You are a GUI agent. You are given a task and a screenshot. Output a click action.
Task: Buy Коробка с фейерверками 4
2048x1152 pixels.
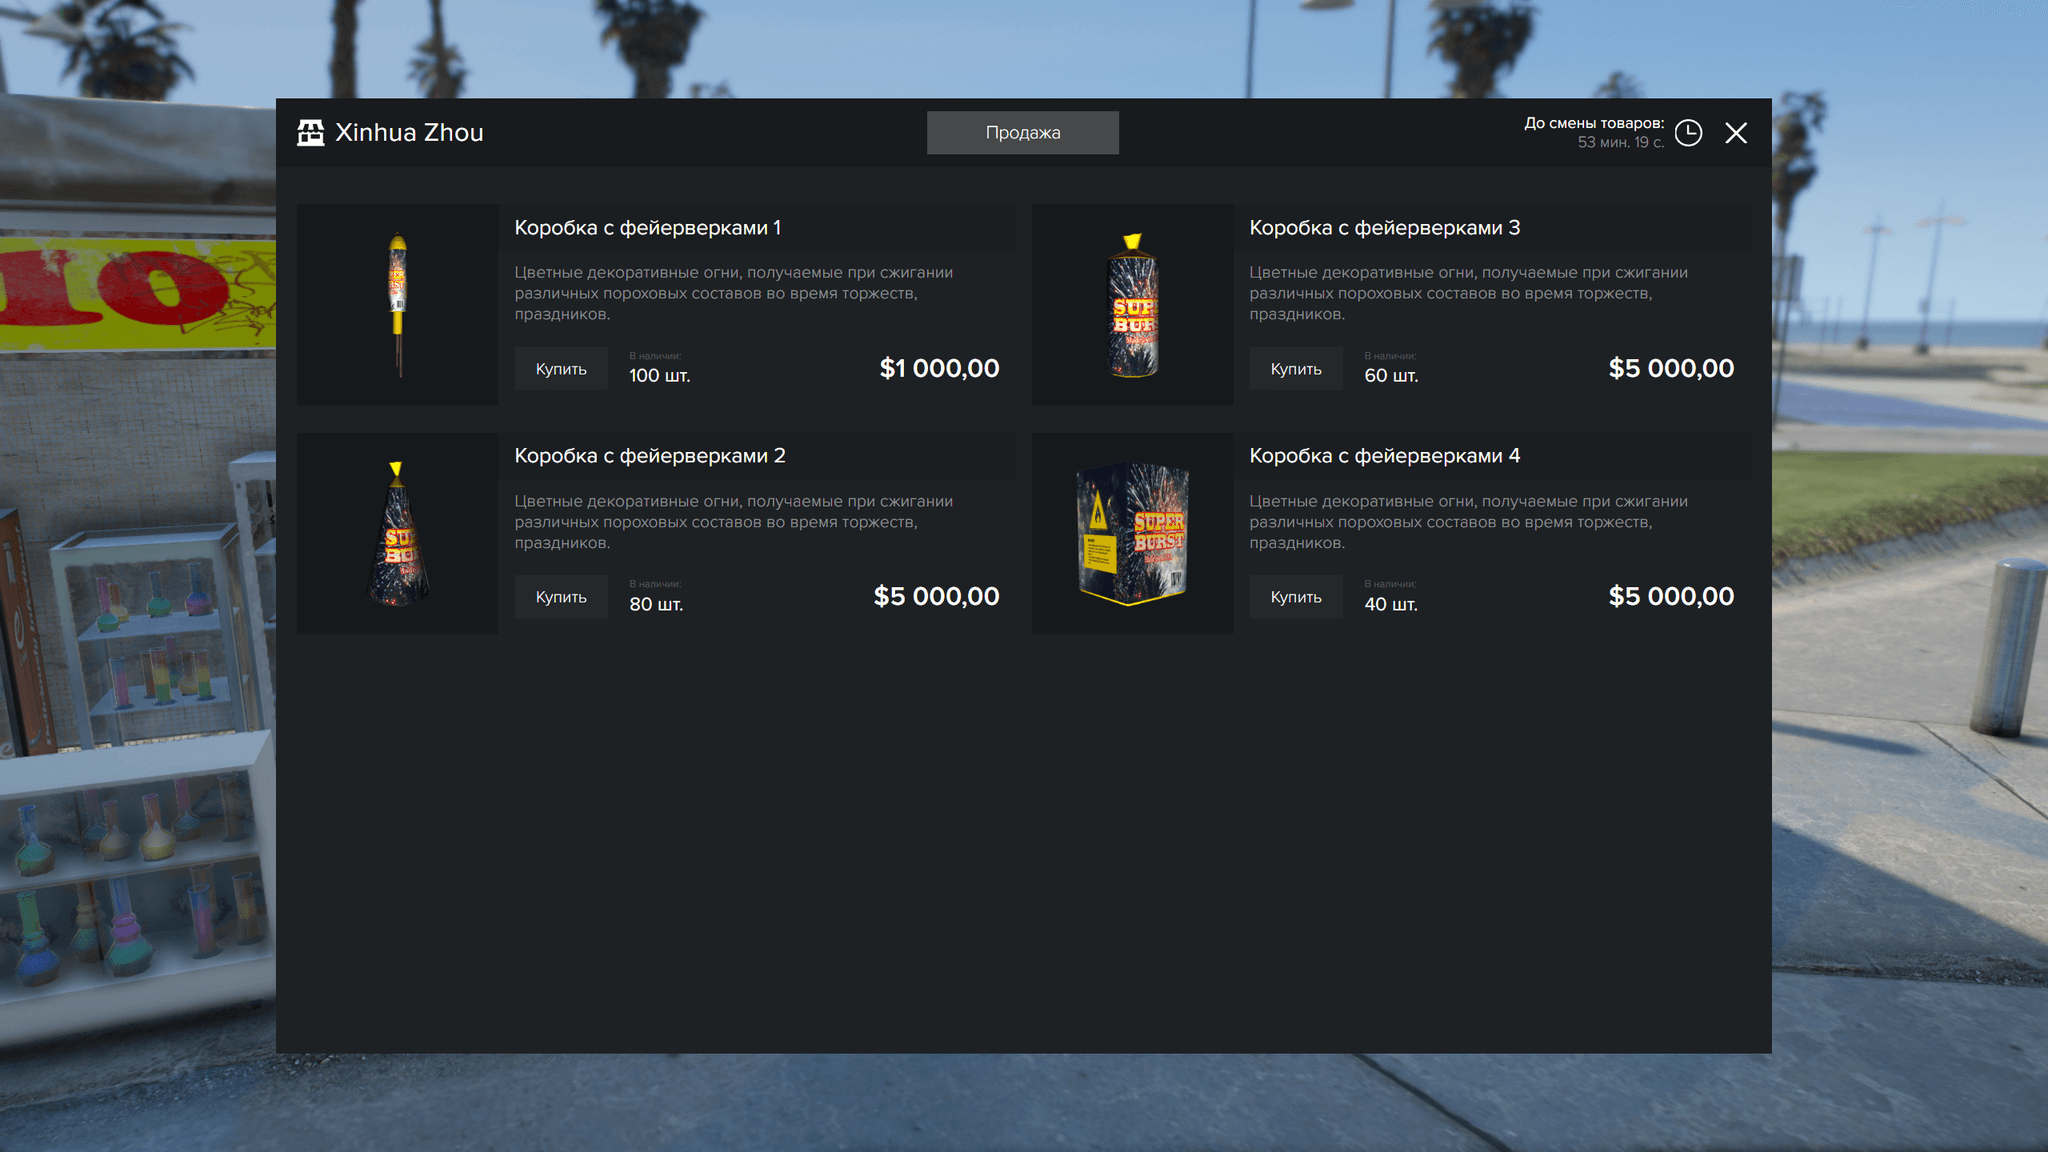(x=1296, y=597)
